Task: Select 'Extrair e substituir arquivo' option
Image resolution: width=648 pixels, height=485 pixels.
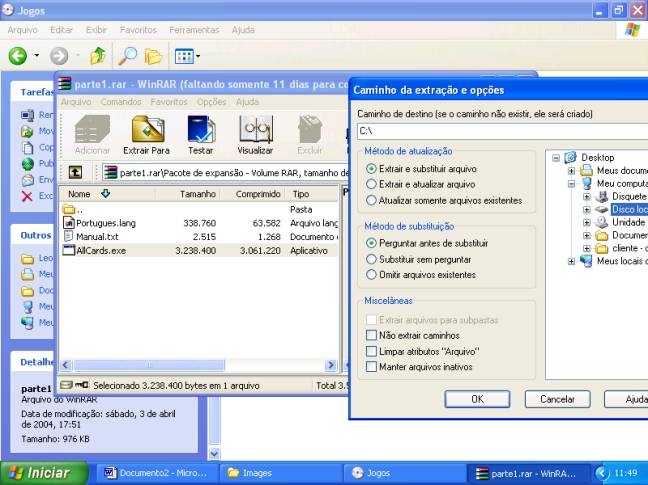Action: 371,169
